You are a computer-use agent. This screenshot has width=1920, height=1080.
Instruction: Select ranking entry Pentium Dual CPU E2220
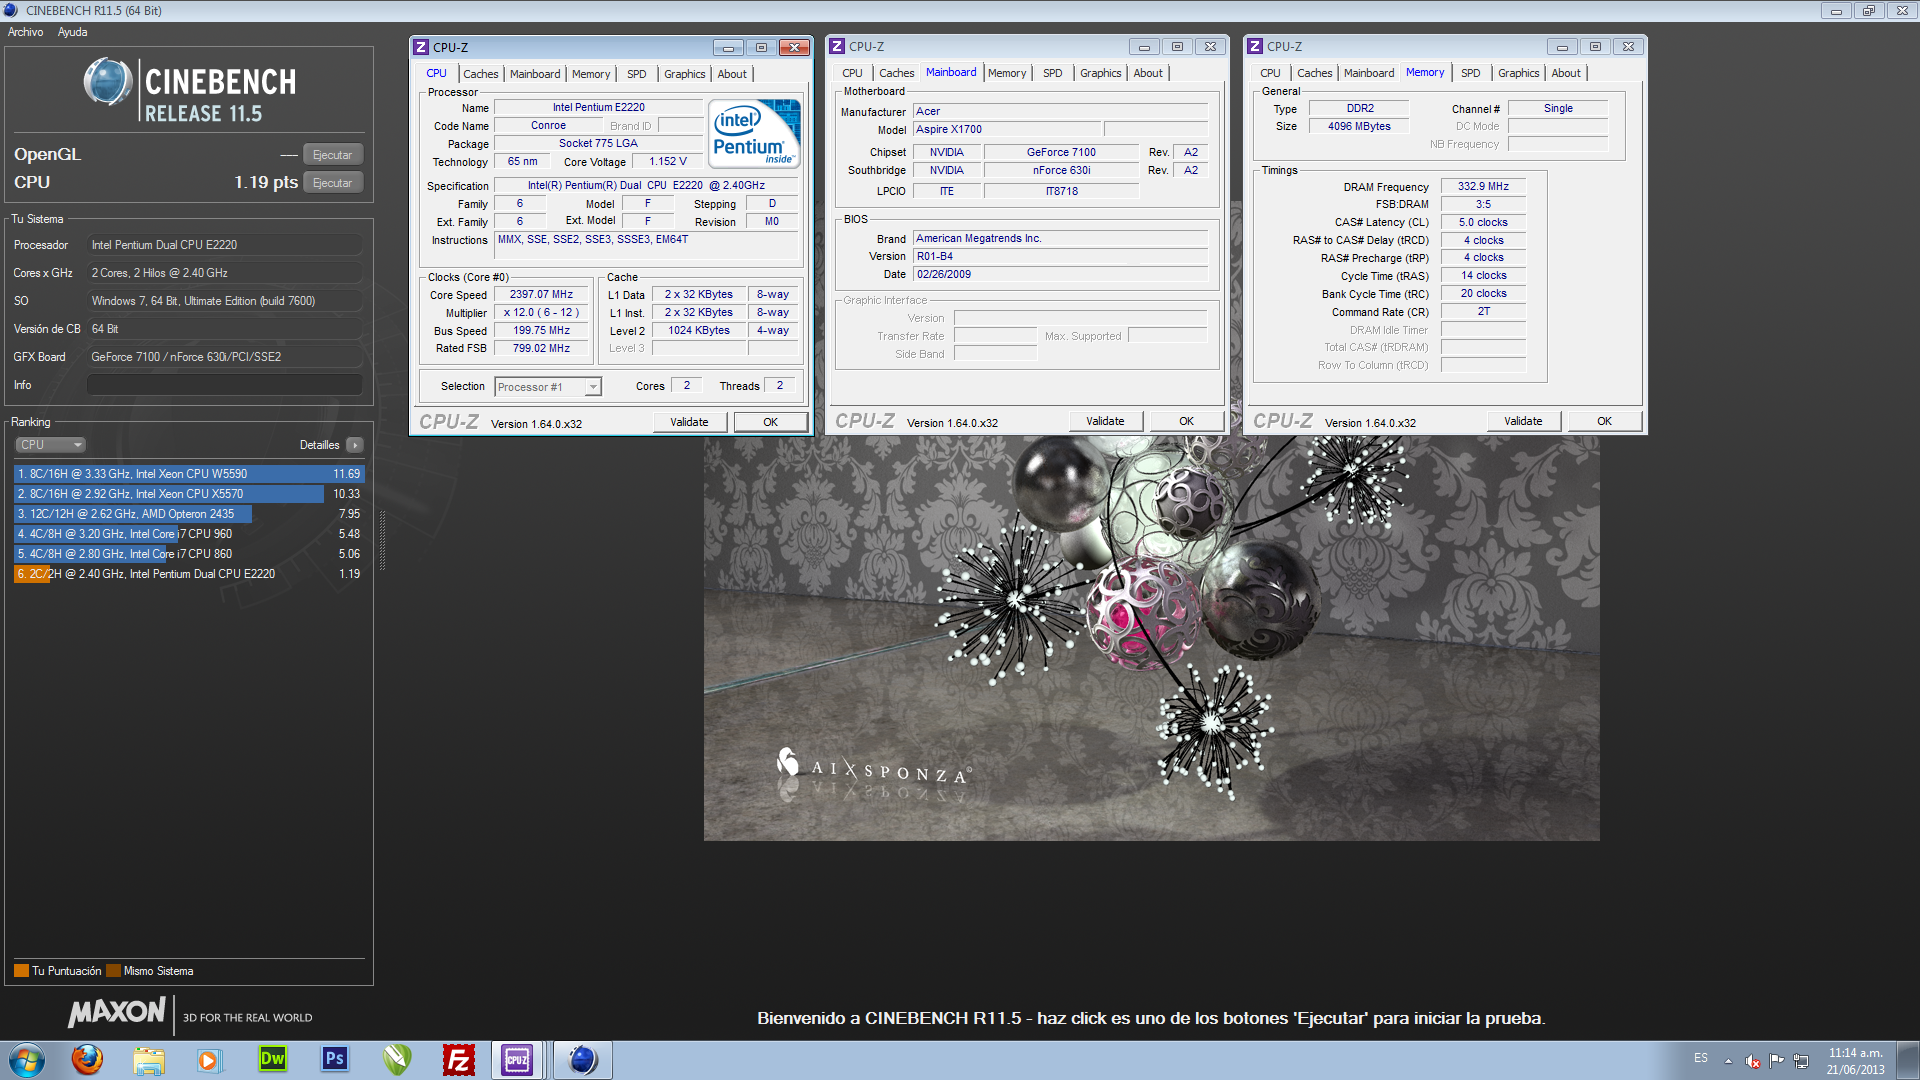point(188,574)
